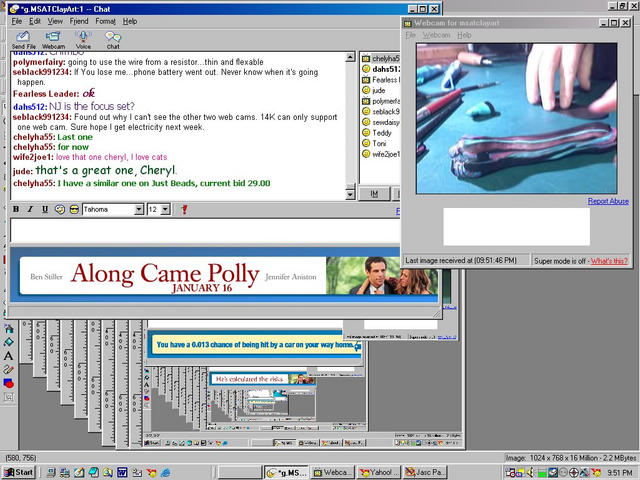640x480 pixels.
Task: Select user sewdaisy in the member list
Action: pyautogui.click(x=381, y=122)
